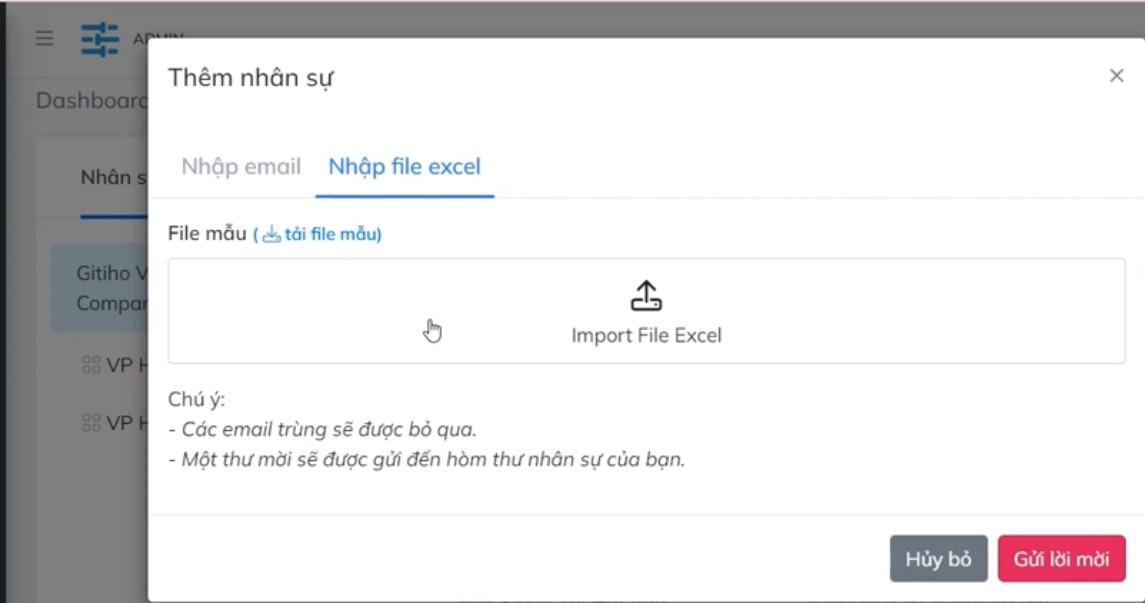
Task: Select the "Nhập file excel" tab
Action: pos(404,166)
